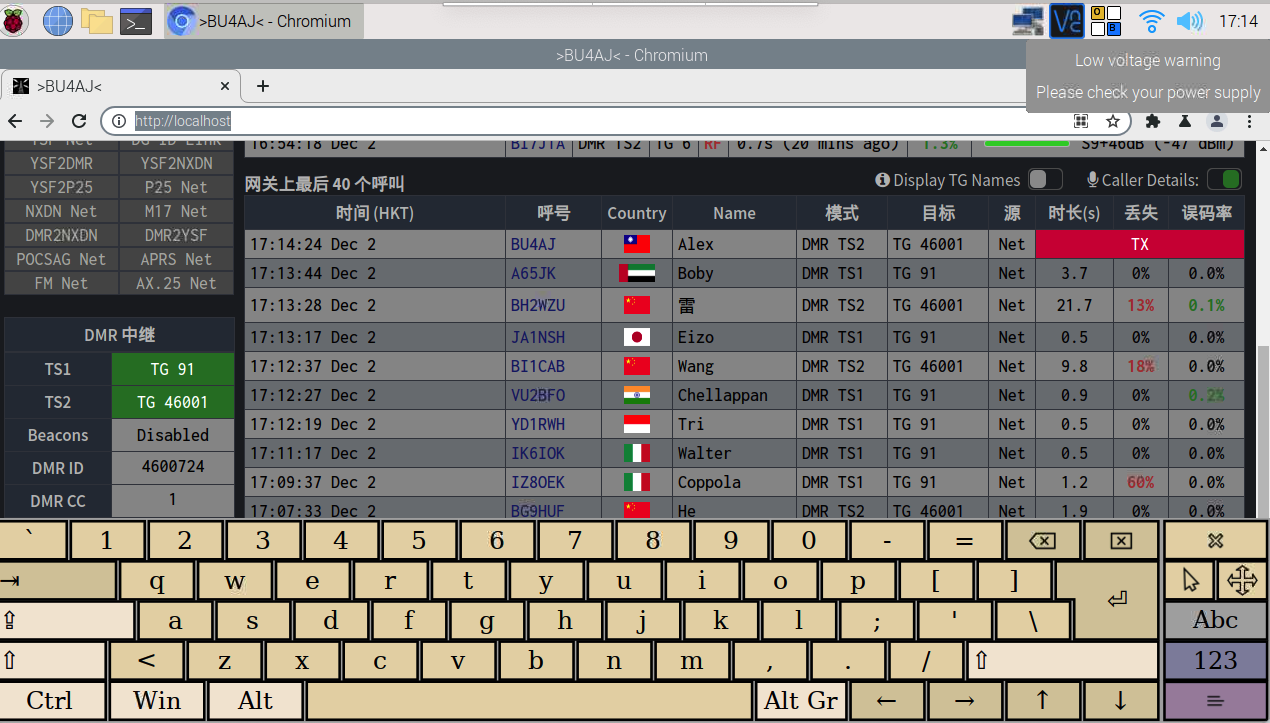The height and width of the screenshot is (723, 1270).
Task: Turn off the Caller Details switch
Action: (1224, 180)
